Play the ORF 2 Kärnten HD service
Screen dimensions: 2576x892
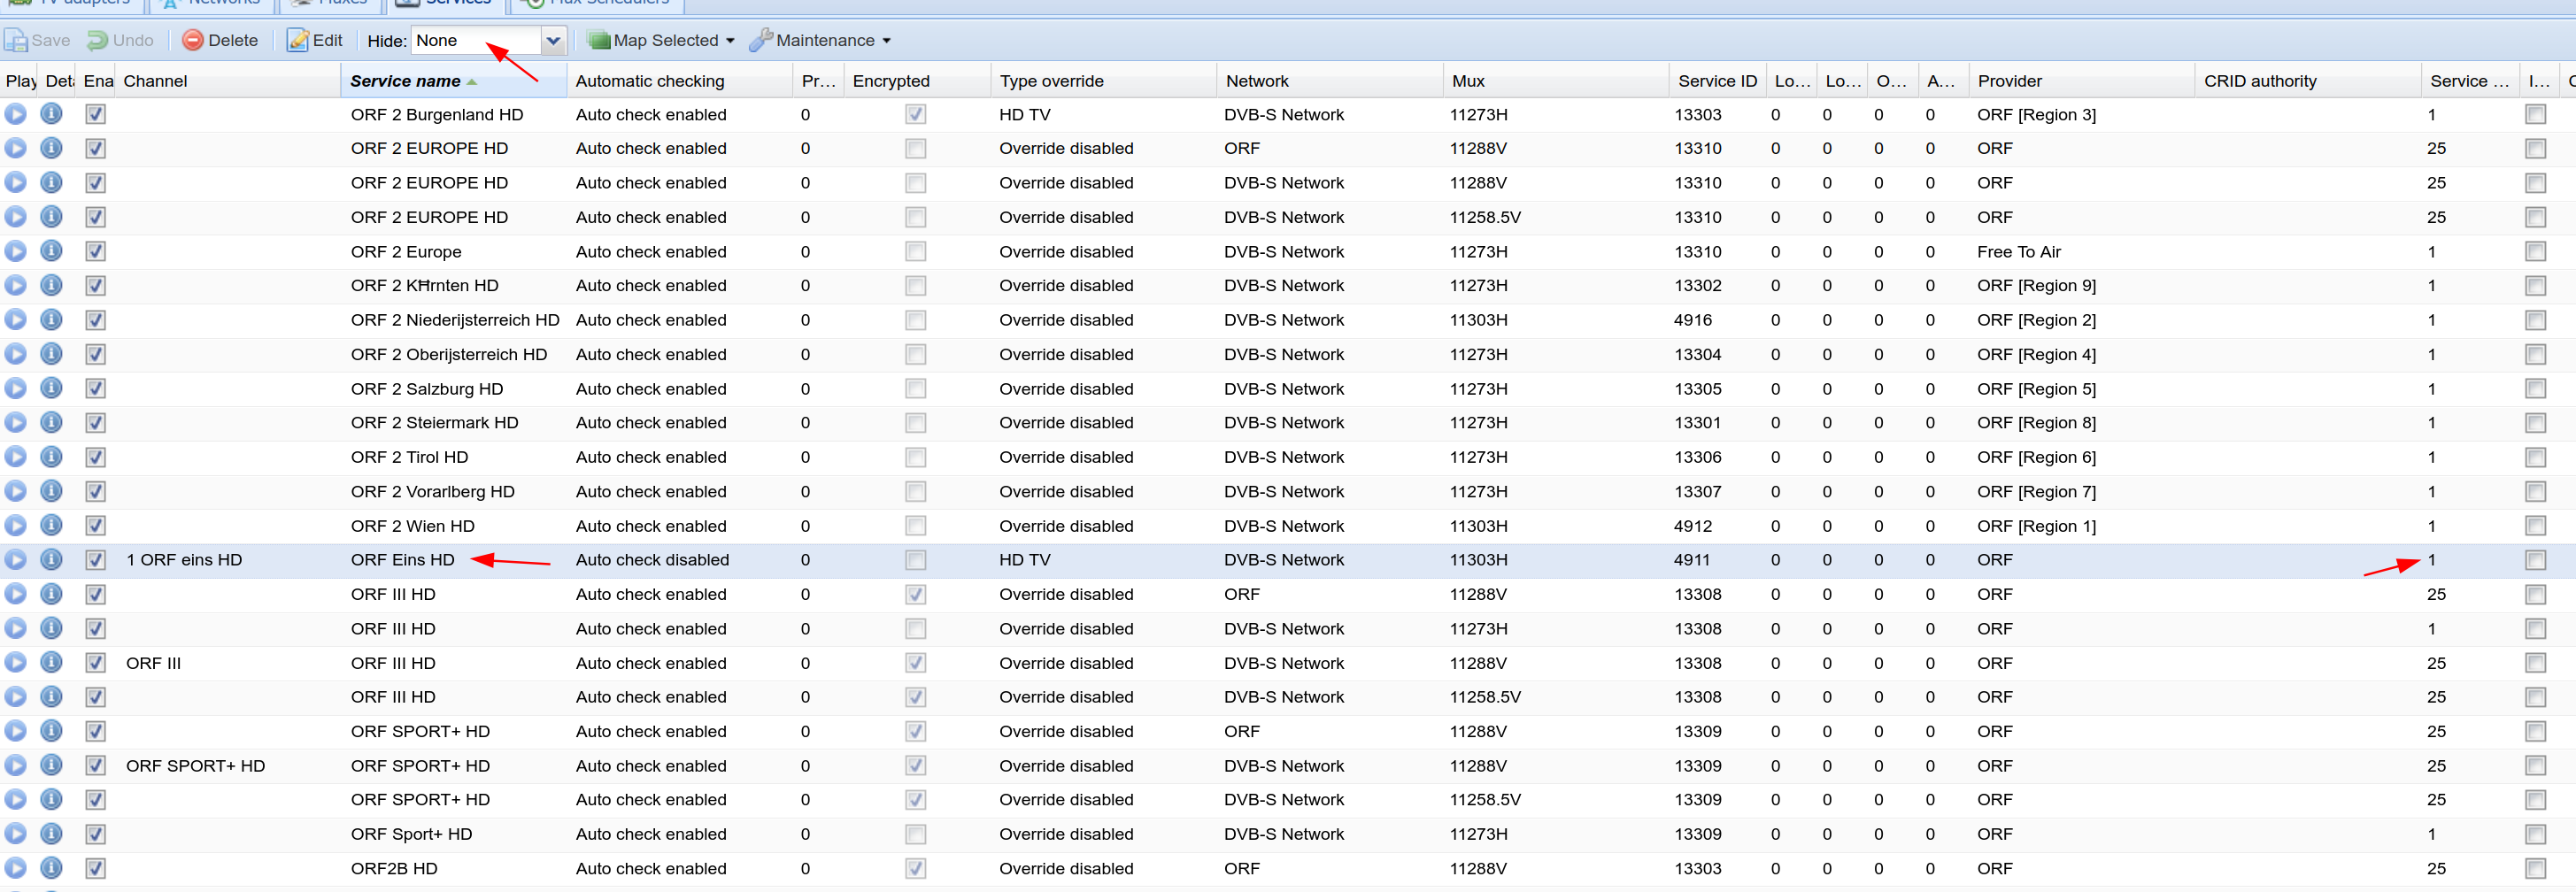15,286
